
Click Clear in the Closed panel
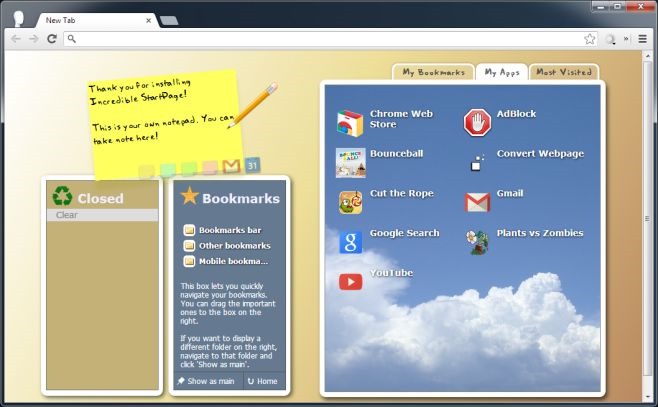(x=102, y=215)
